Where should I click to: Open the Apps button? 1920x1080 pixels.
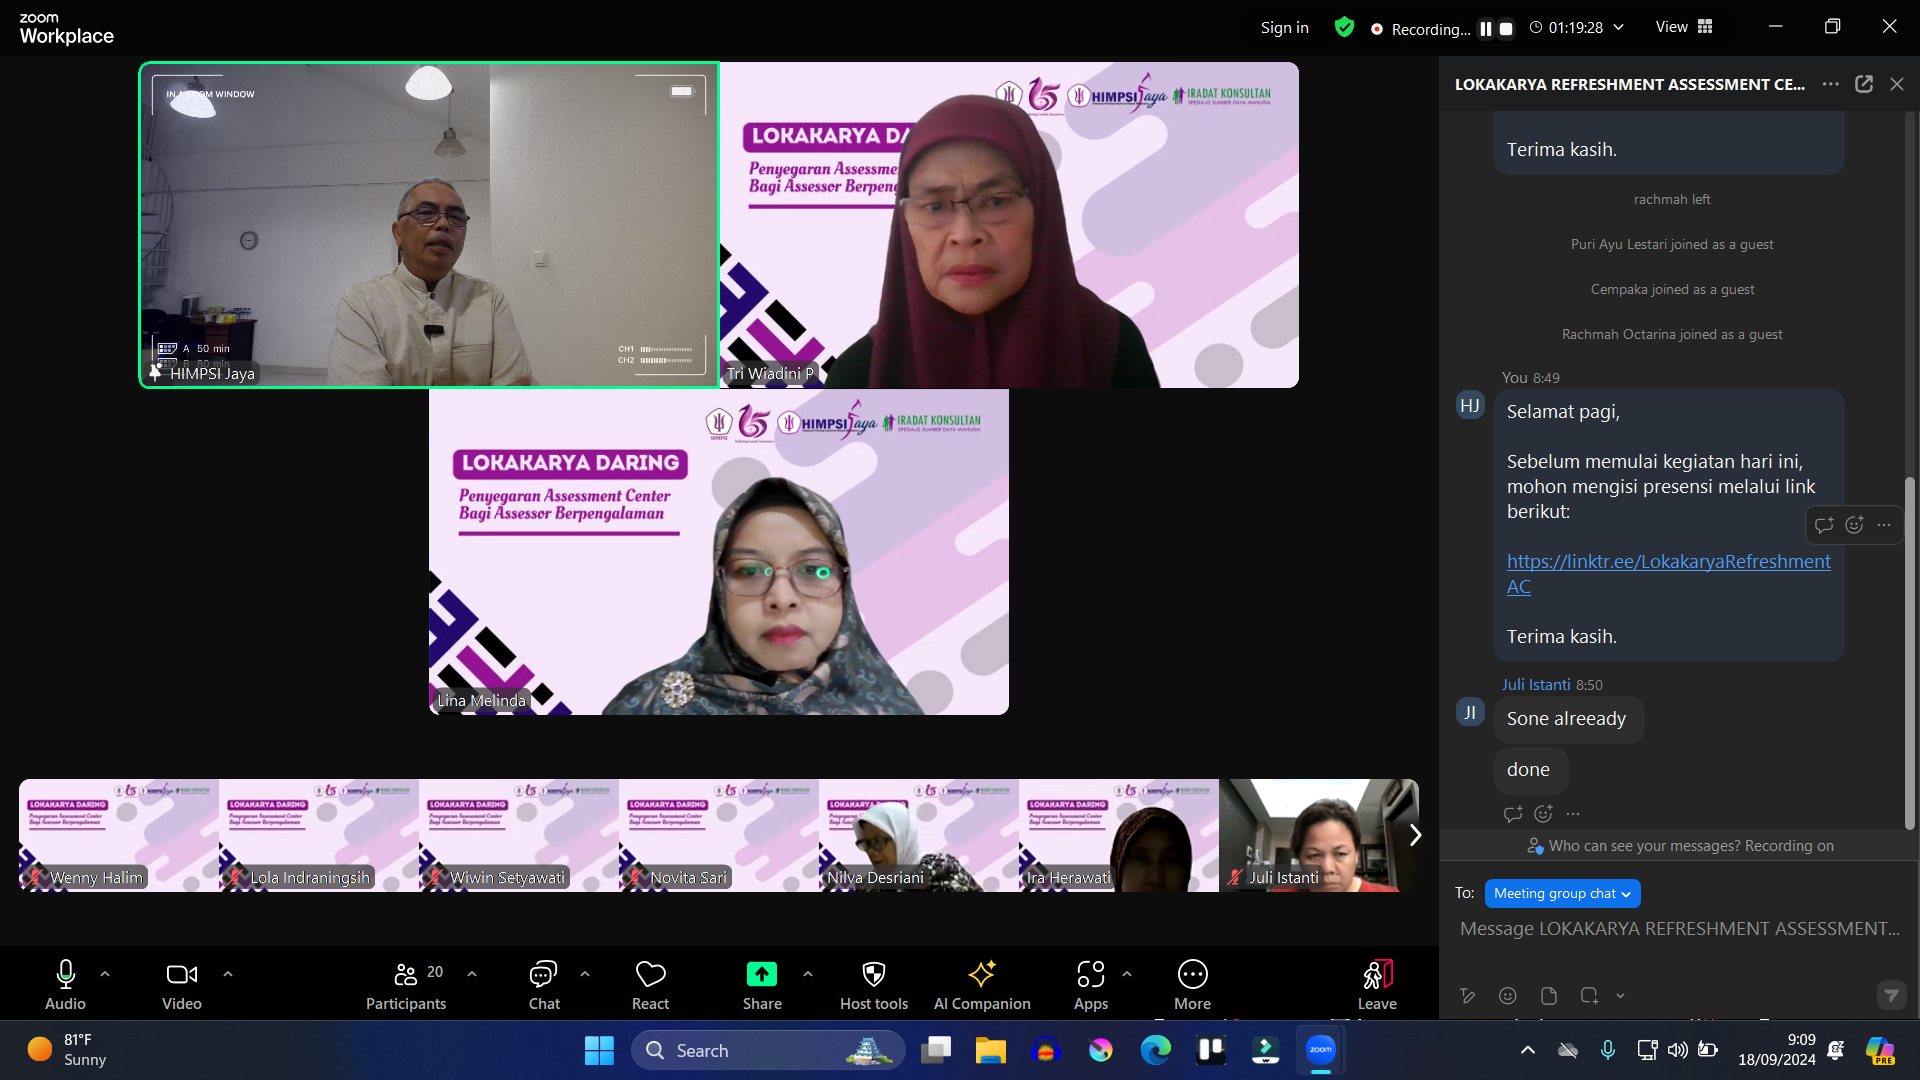[x=1090, y=975]
